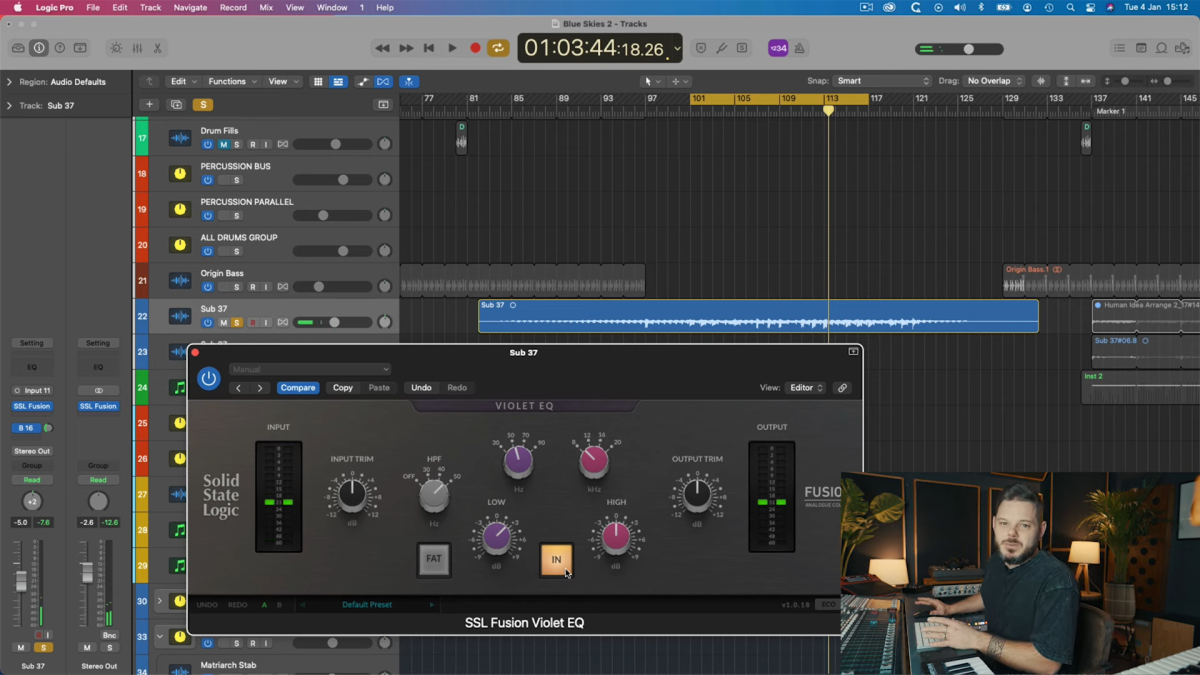
Task: Solo the PERCUSSION BUS track
Action: 237,180
